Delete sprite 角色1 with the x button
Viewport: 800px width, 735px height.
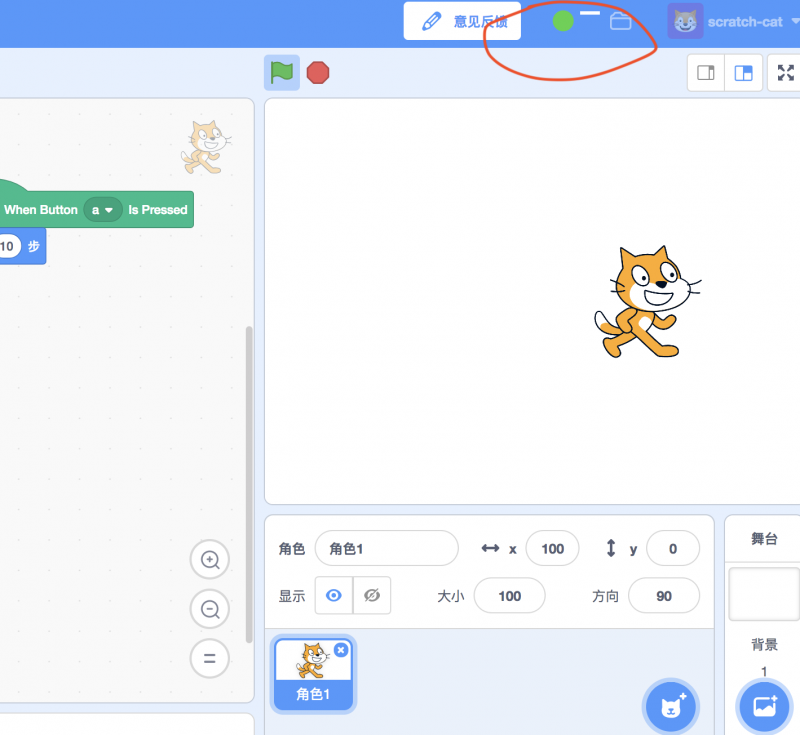[x=341, y=650]
